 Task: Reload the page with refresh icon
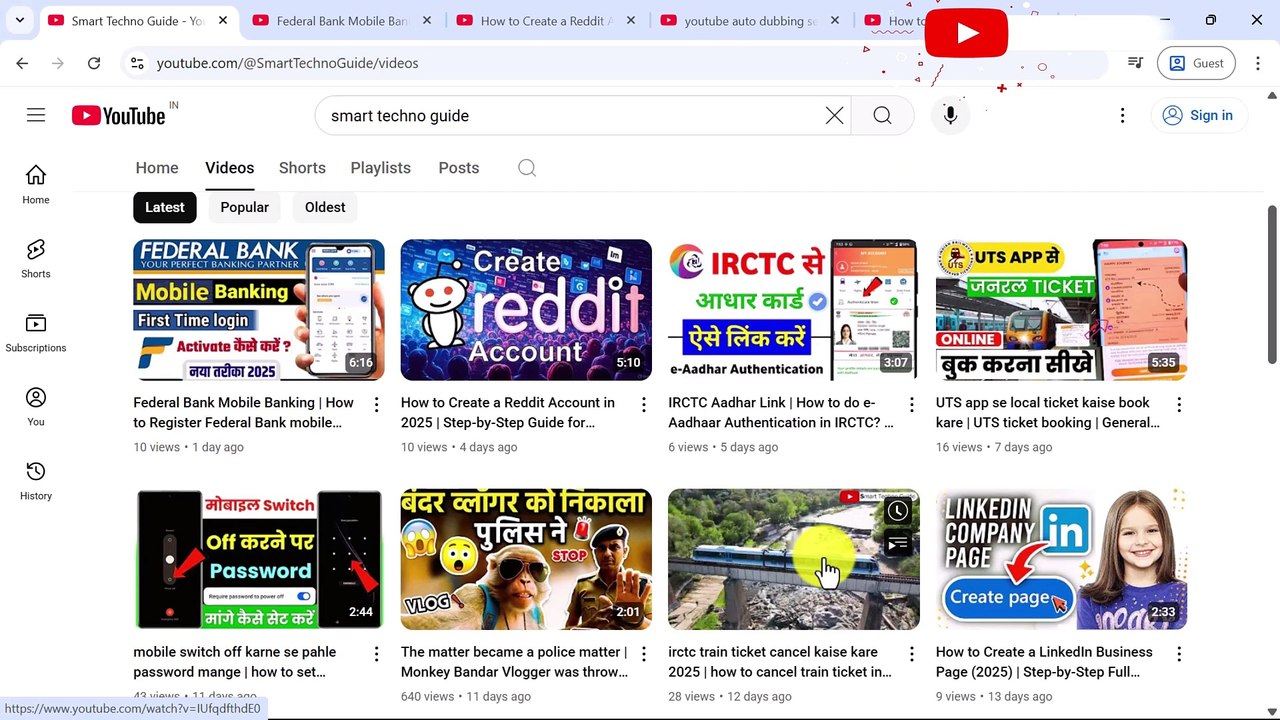[94, 63]
